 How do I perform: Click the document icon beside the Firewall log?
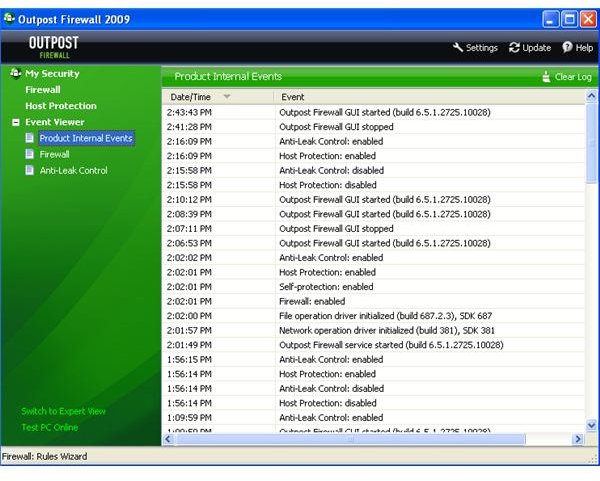(29, 154)
